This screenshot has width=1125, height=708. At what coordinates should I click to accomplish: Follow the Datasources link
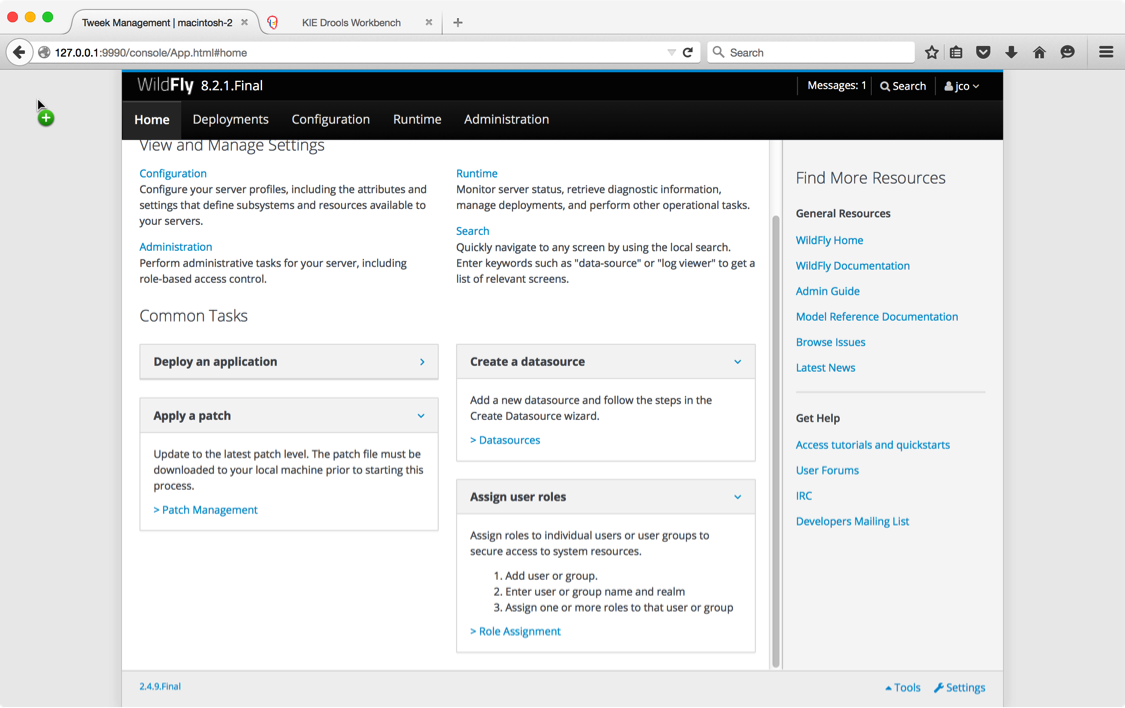click(505, 440)
